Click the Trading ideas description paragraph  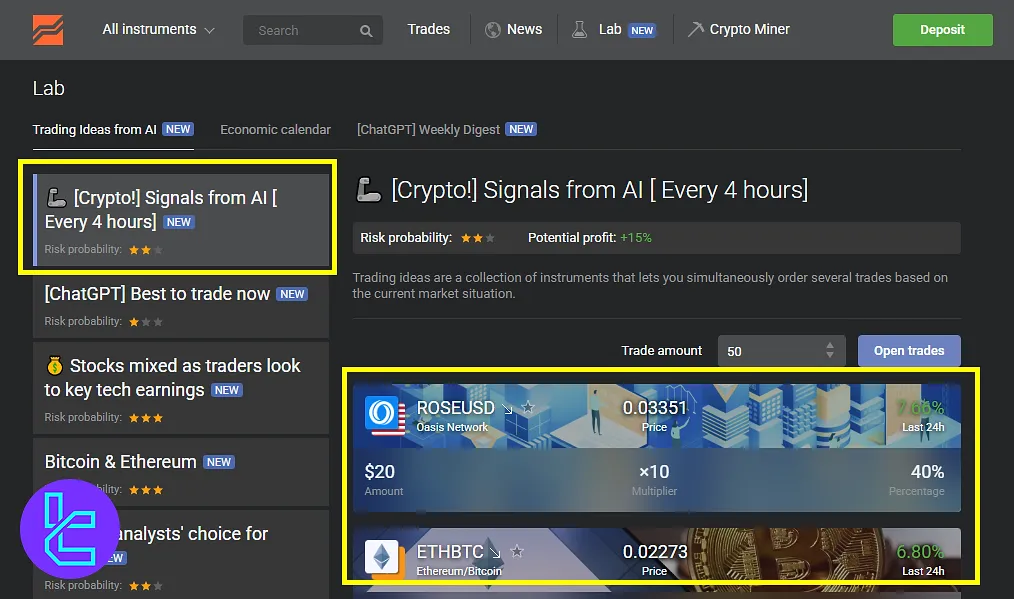tap(650, 285)
